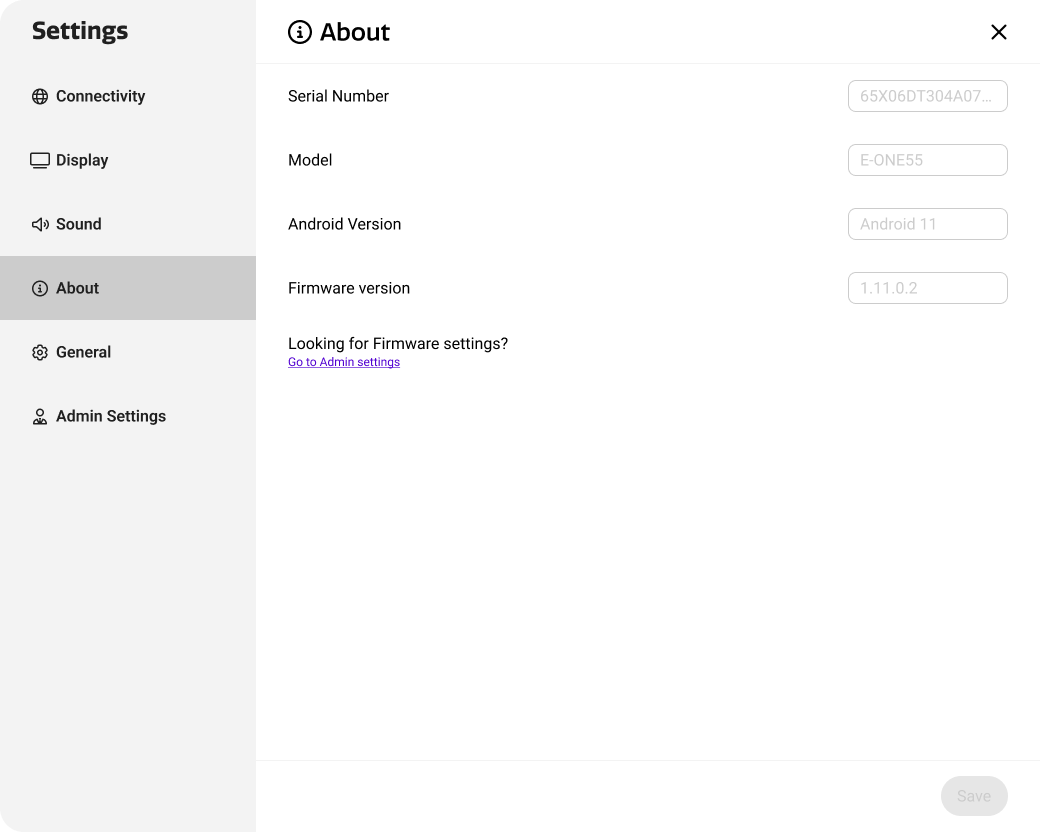Open the Connectivity settings section
1040x832 pixels.
coord(100,96)
